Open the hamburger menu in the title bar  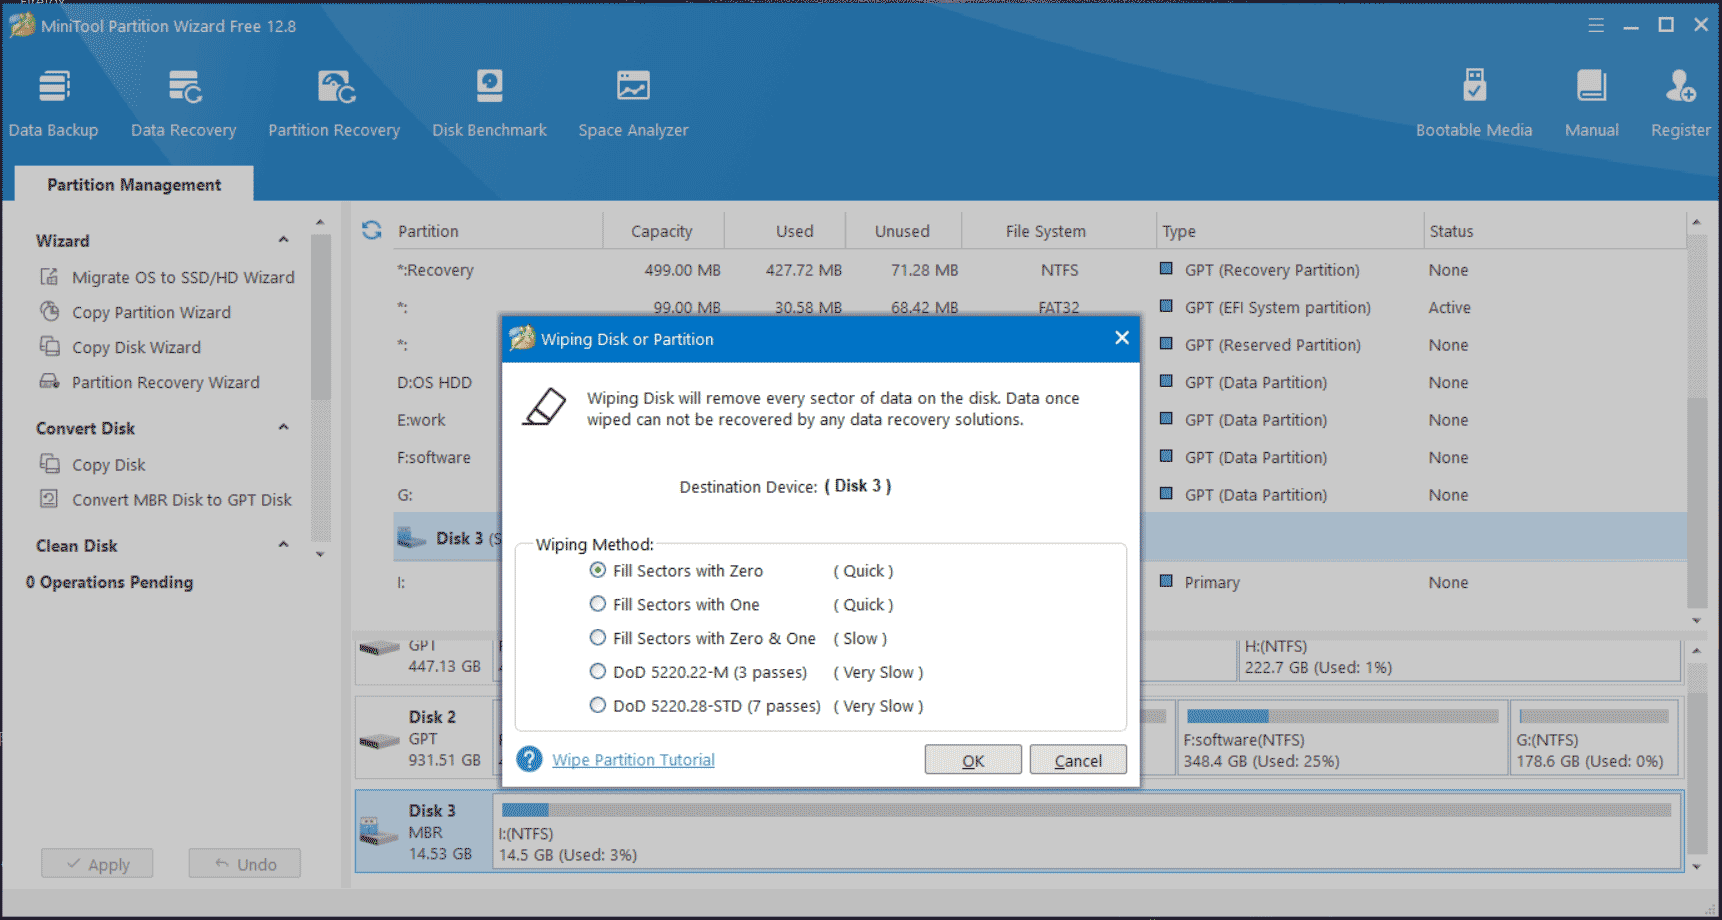coord(1596,25)
